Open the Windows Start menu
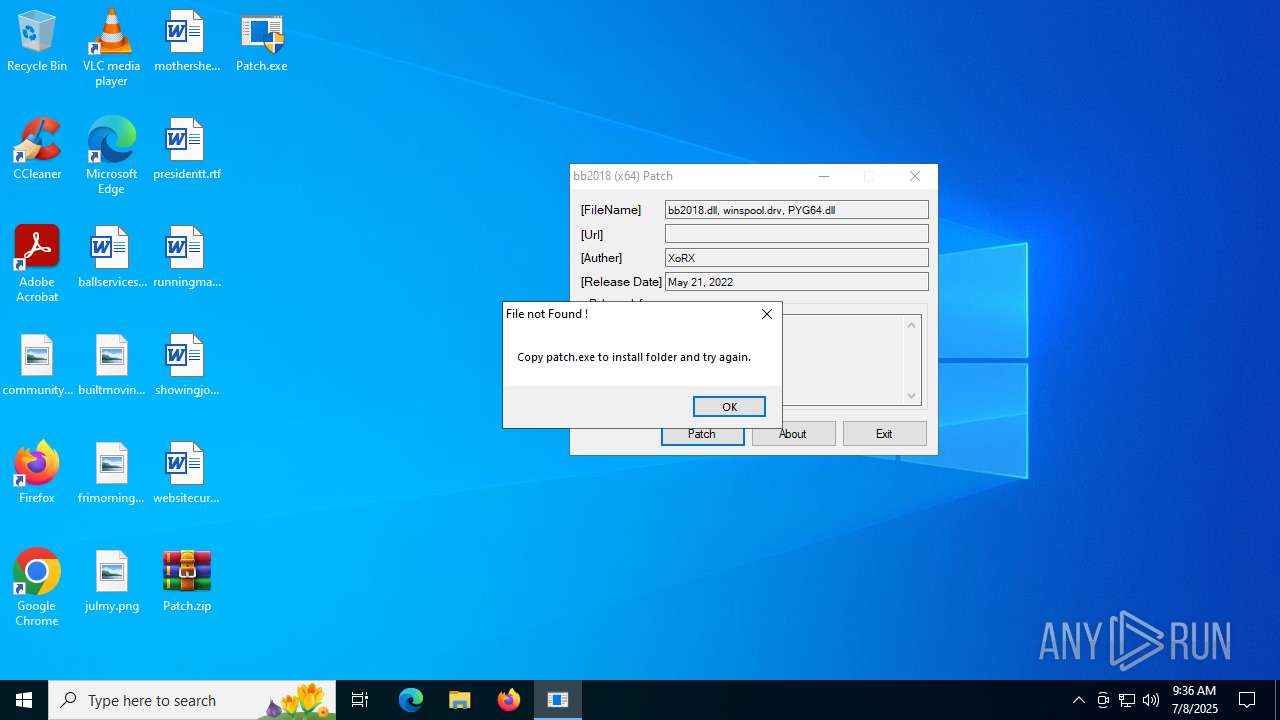The image size is (1280, 720). tap(24, 700)
